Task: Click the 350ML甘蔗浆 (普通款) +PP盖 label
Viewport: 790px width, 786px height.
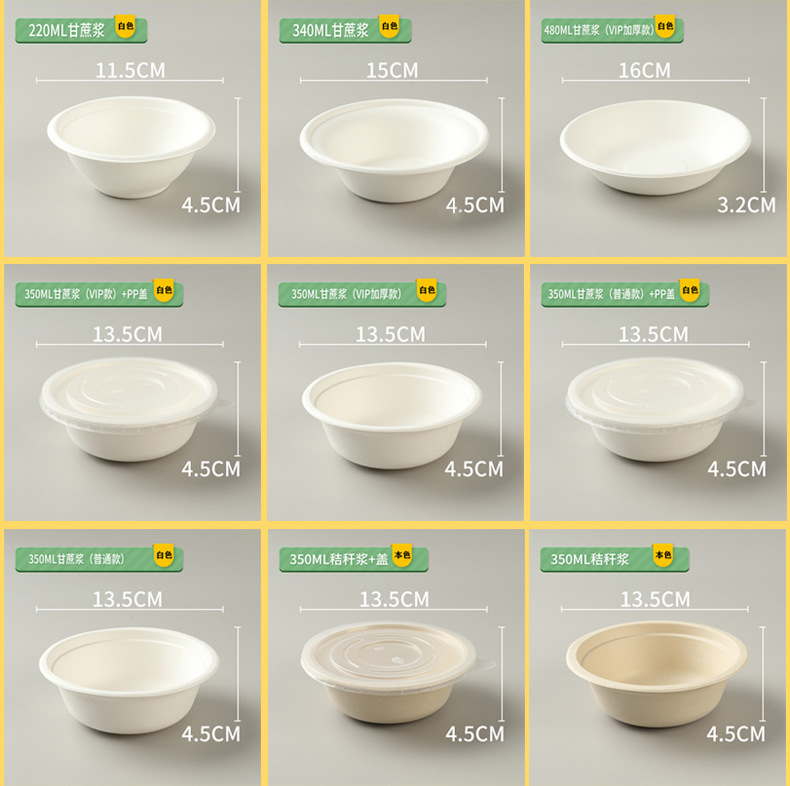Action: (x=625, y=294)
